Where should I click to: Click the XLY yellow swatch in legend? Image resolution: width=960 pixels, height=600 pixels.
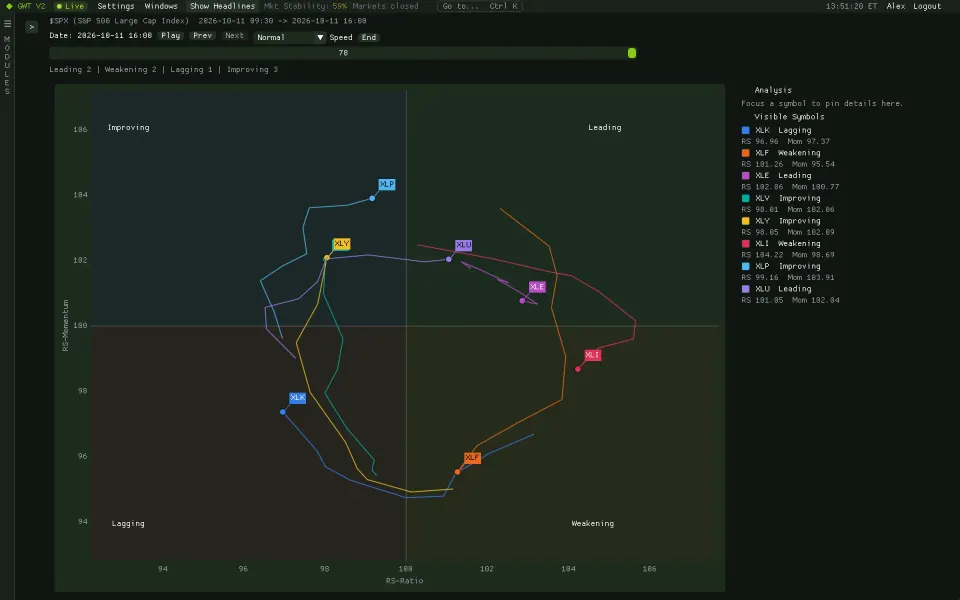pyautogui.click(x=746, y=221)
